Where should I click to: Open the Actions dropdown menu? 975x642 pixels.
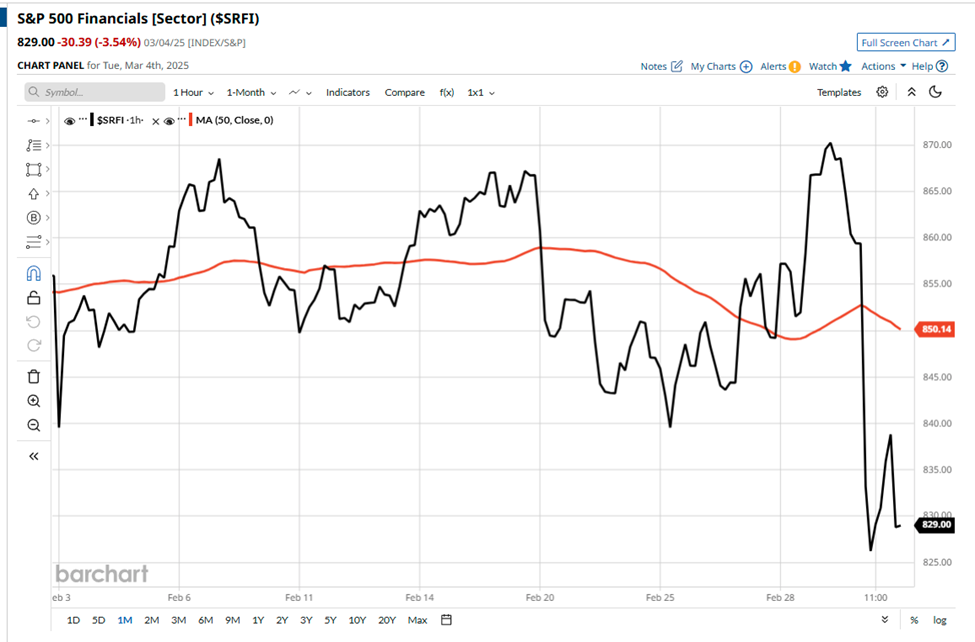pyautogui.click(x=883, y=66)
